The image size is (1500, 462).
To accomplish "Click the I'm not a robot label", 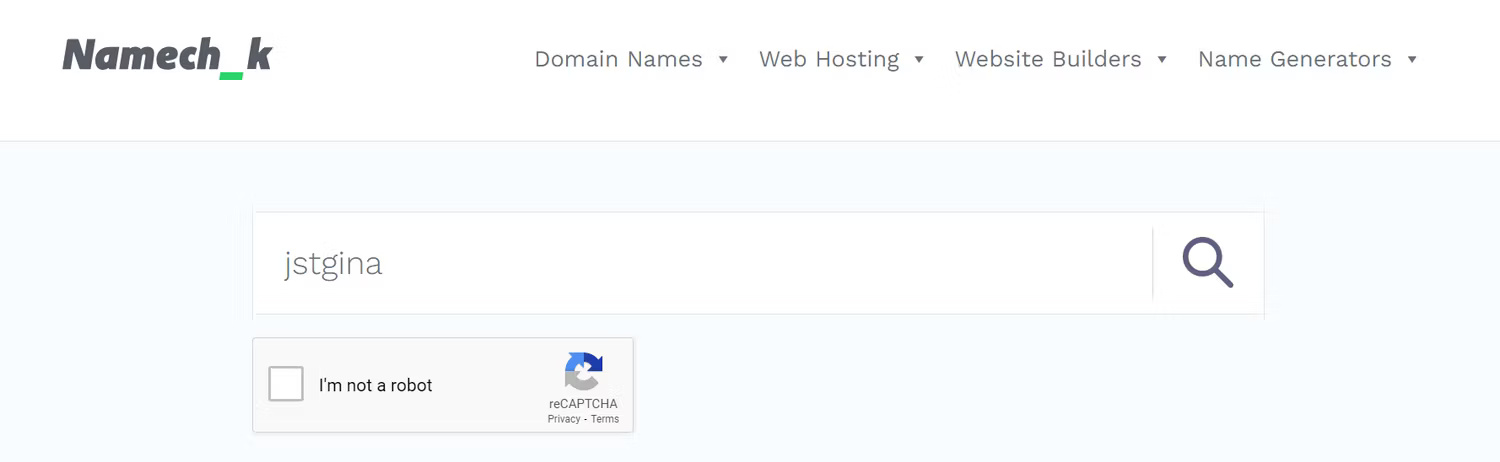I will 376,385.
